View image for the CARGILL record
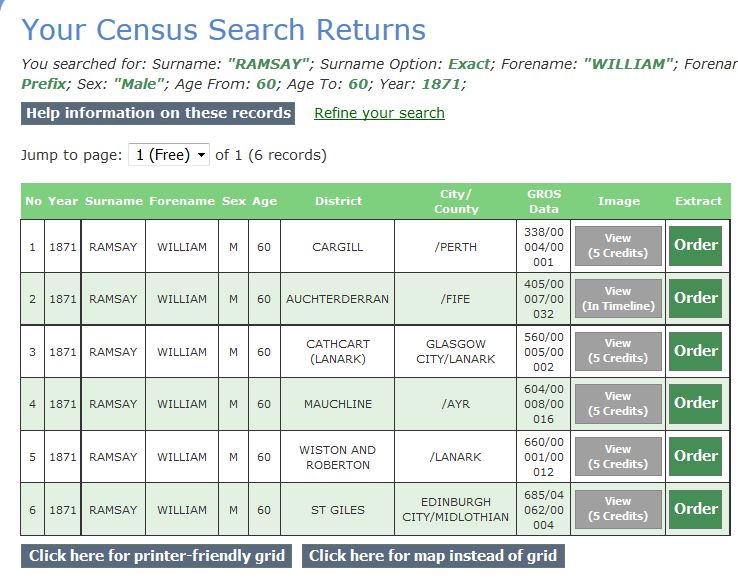This screenshot has width=738, height=582. (x=618, y=246)
